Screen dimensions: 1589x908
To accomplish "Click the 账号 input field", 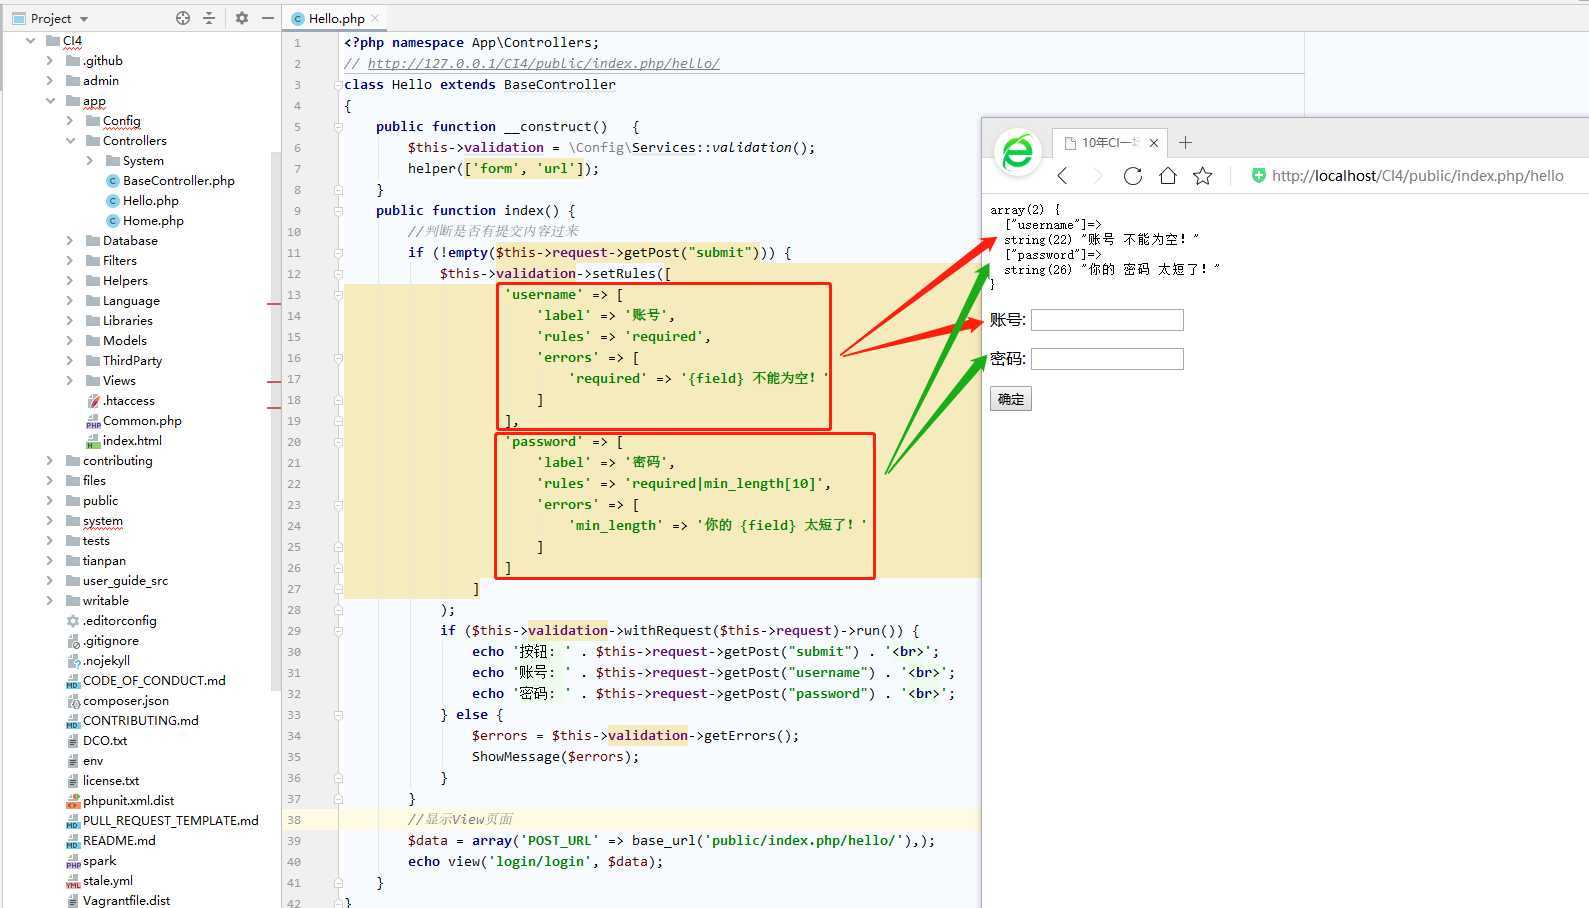I will coord(1107,320).
